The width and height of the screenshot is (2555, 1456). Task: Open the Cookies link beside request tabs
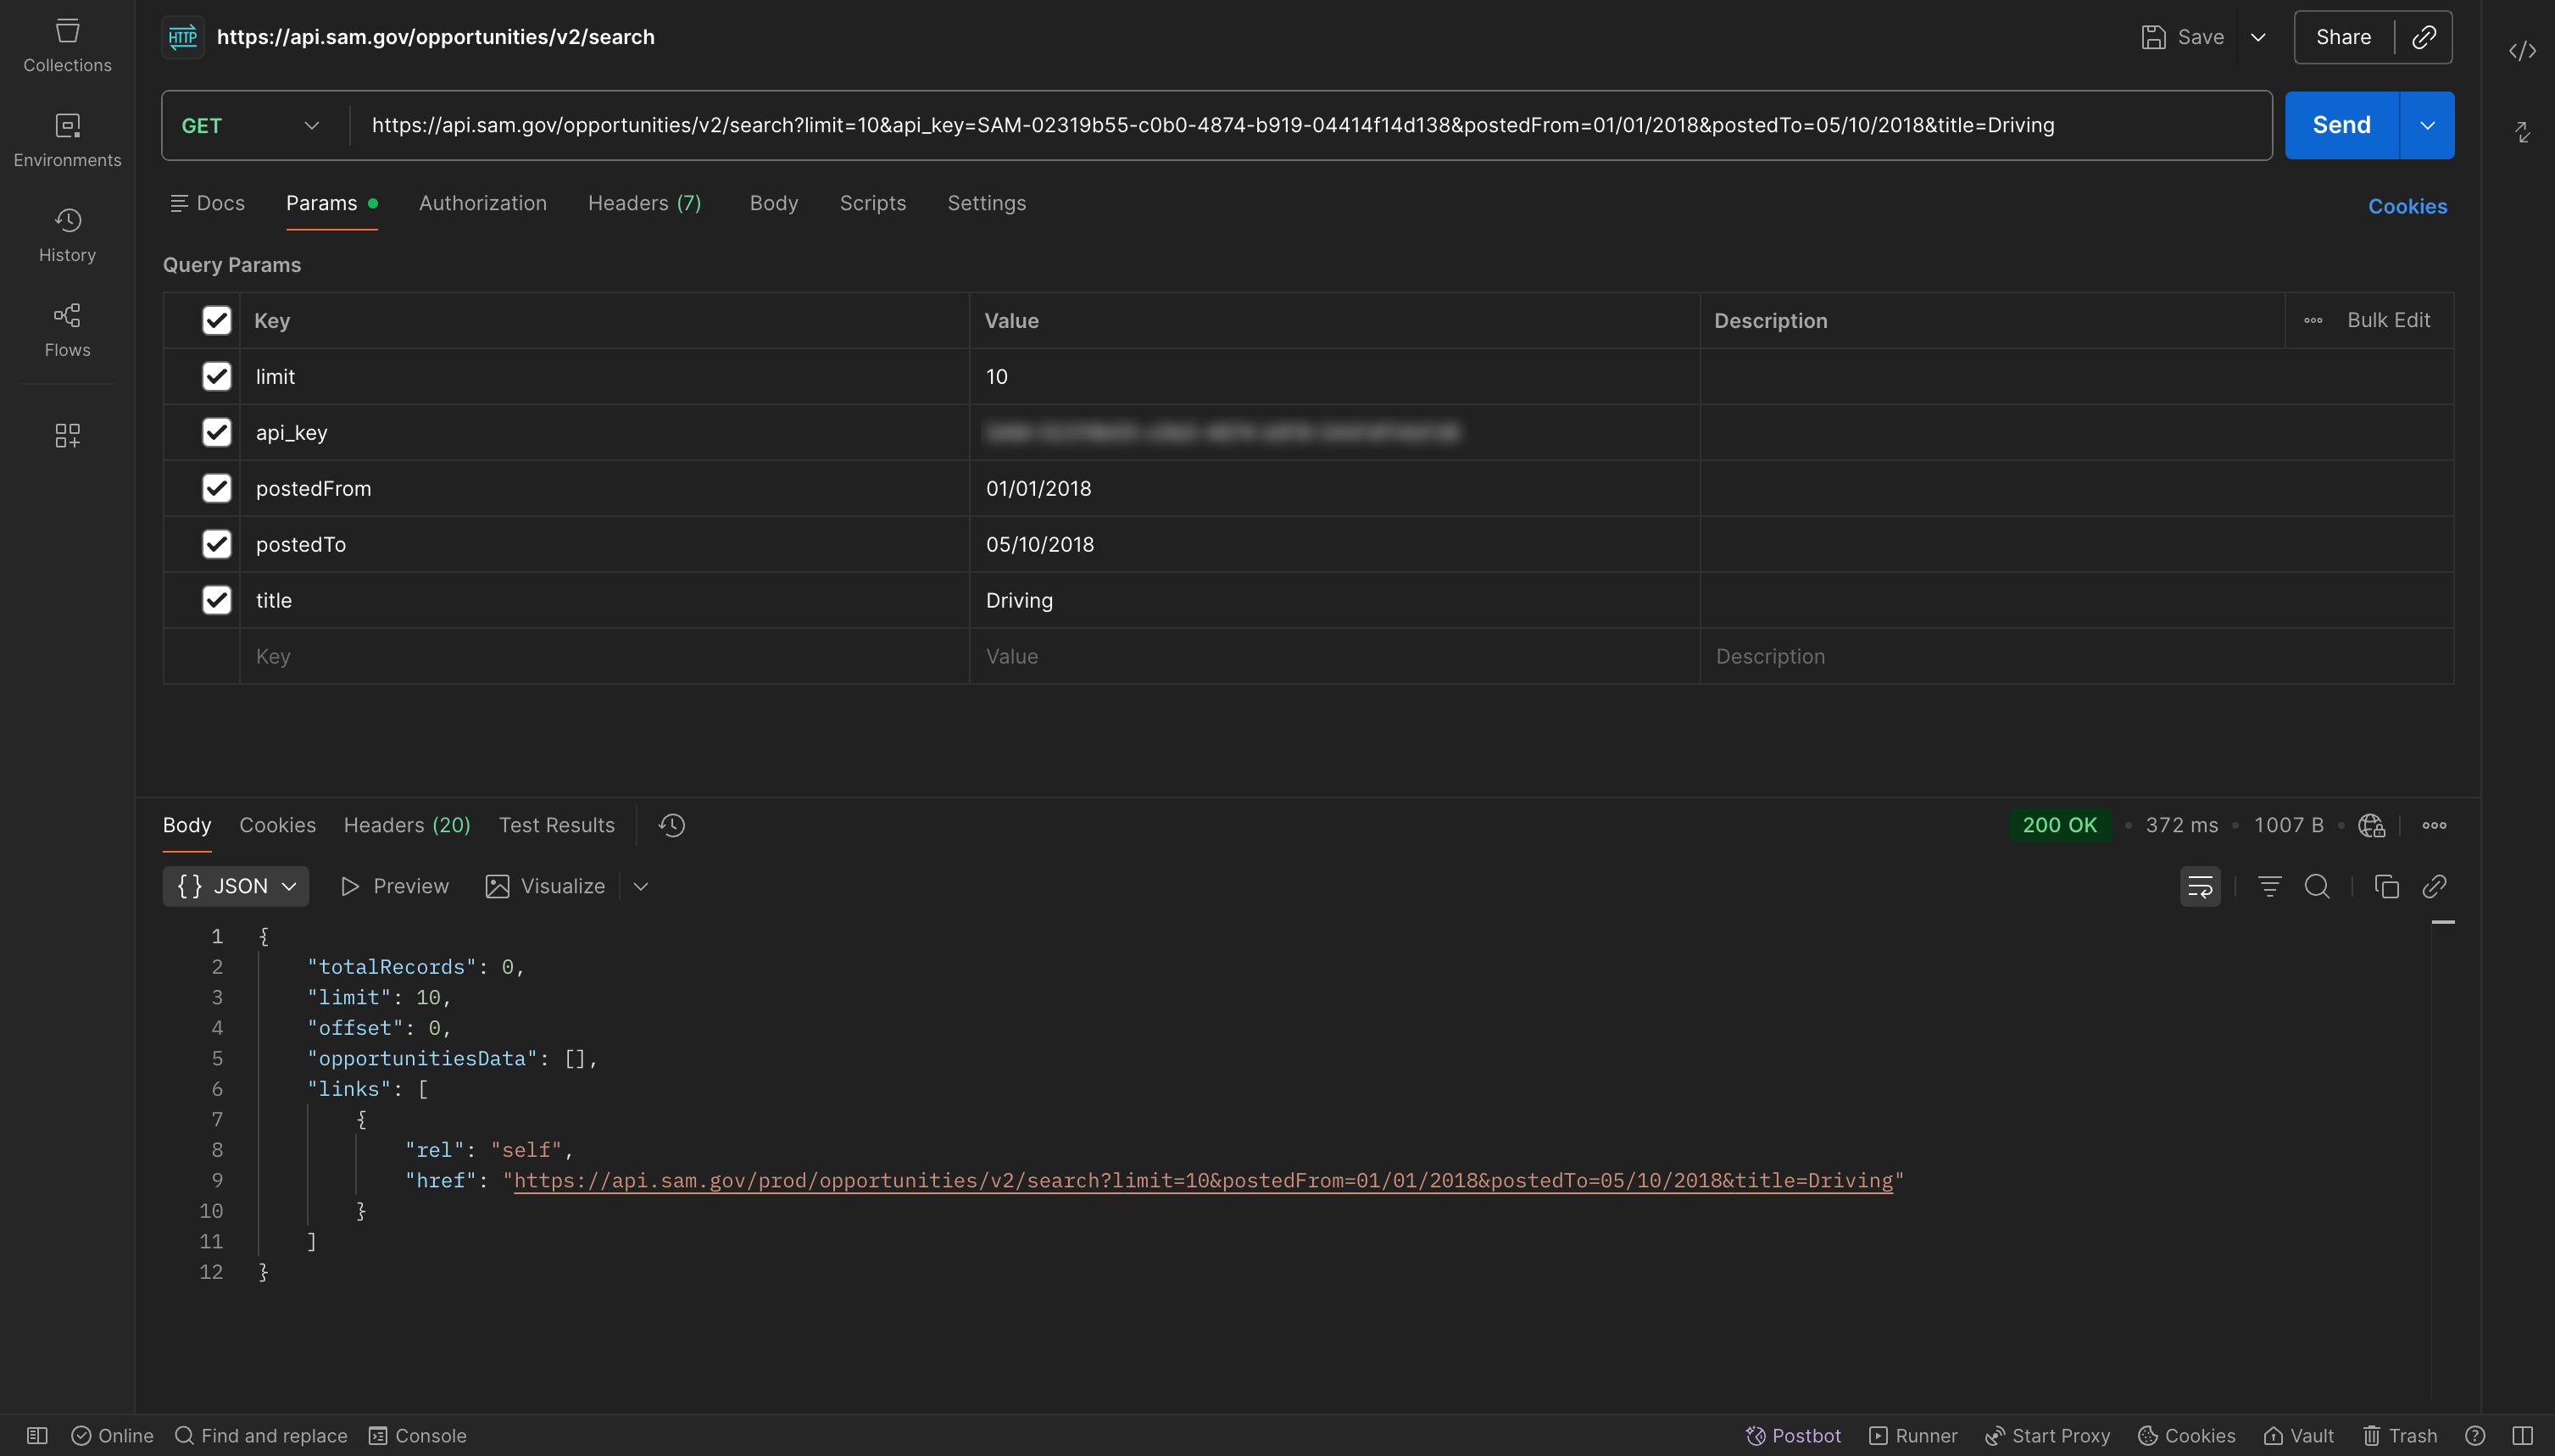click(2407, 206)
